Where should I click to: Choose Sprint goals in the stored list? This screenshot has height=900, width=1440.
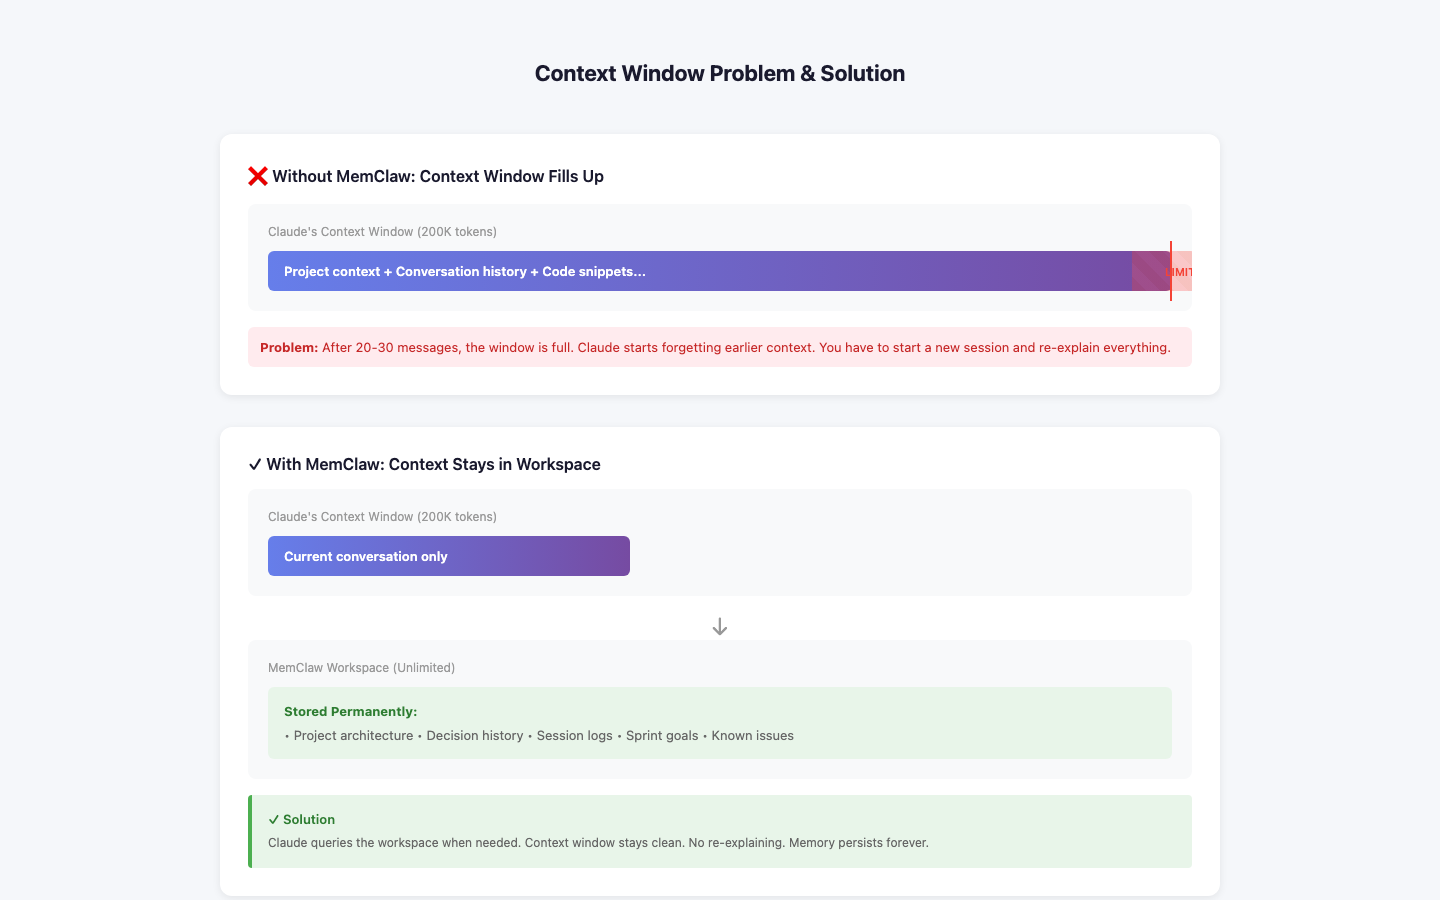point(662,736)
